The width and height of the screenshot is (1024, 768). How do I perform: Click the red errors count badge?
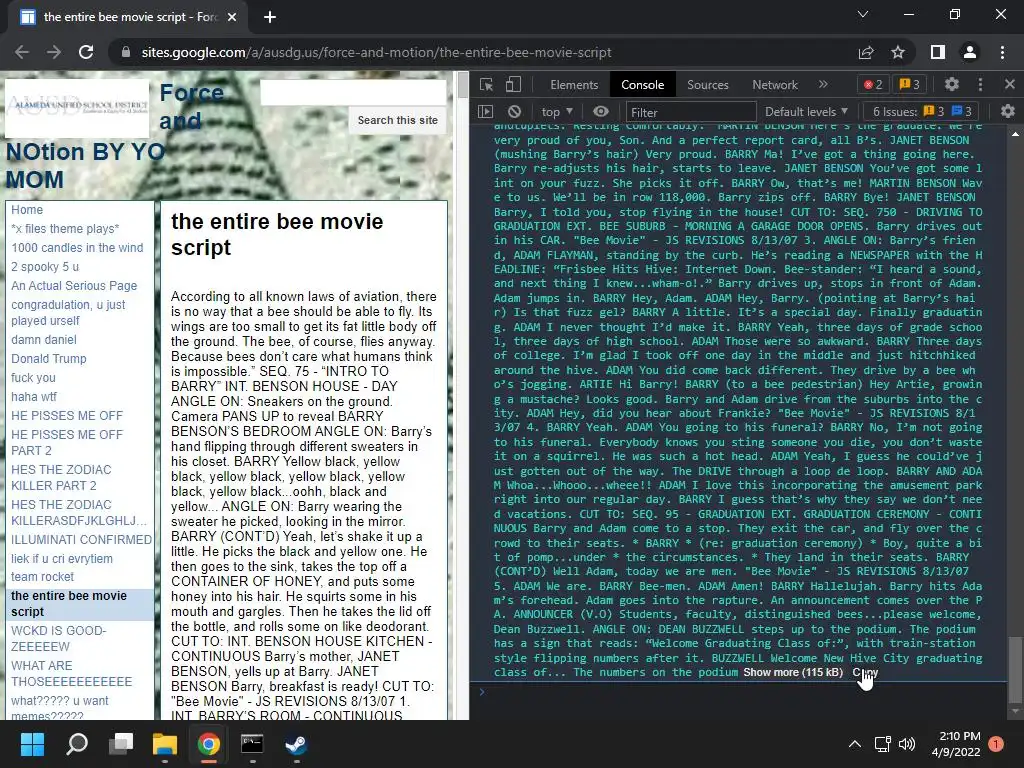[x=873, y=84]
